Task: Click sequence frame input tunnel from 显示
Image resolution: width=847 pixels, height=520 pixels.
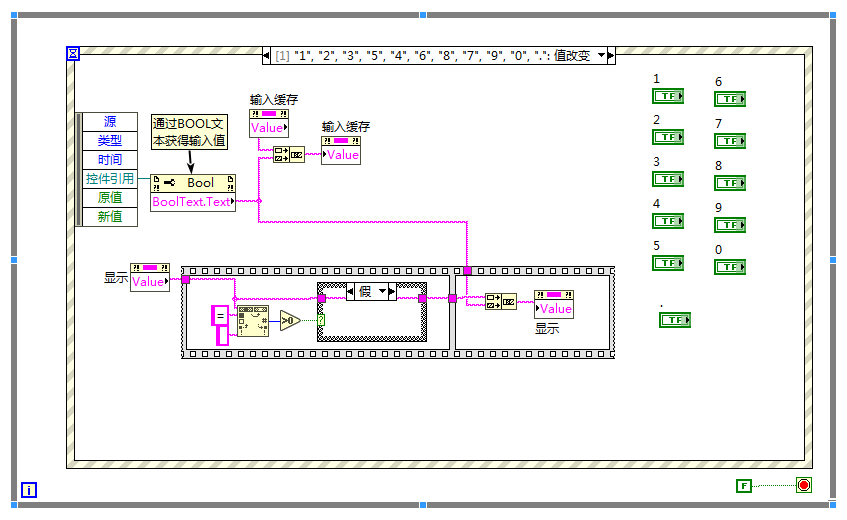Action: (186, 279)
